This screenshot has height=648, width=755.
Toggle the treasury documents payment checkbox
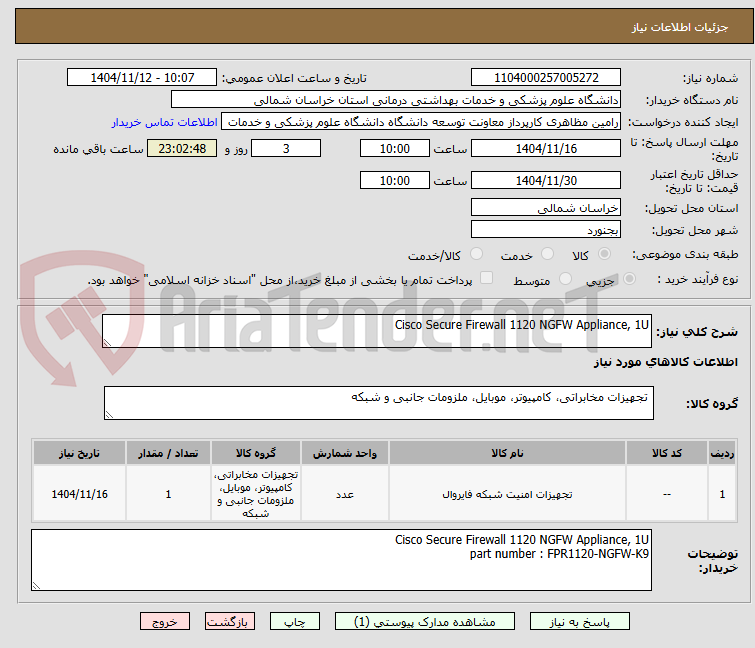pyautogui.click(x=487, y=278)
